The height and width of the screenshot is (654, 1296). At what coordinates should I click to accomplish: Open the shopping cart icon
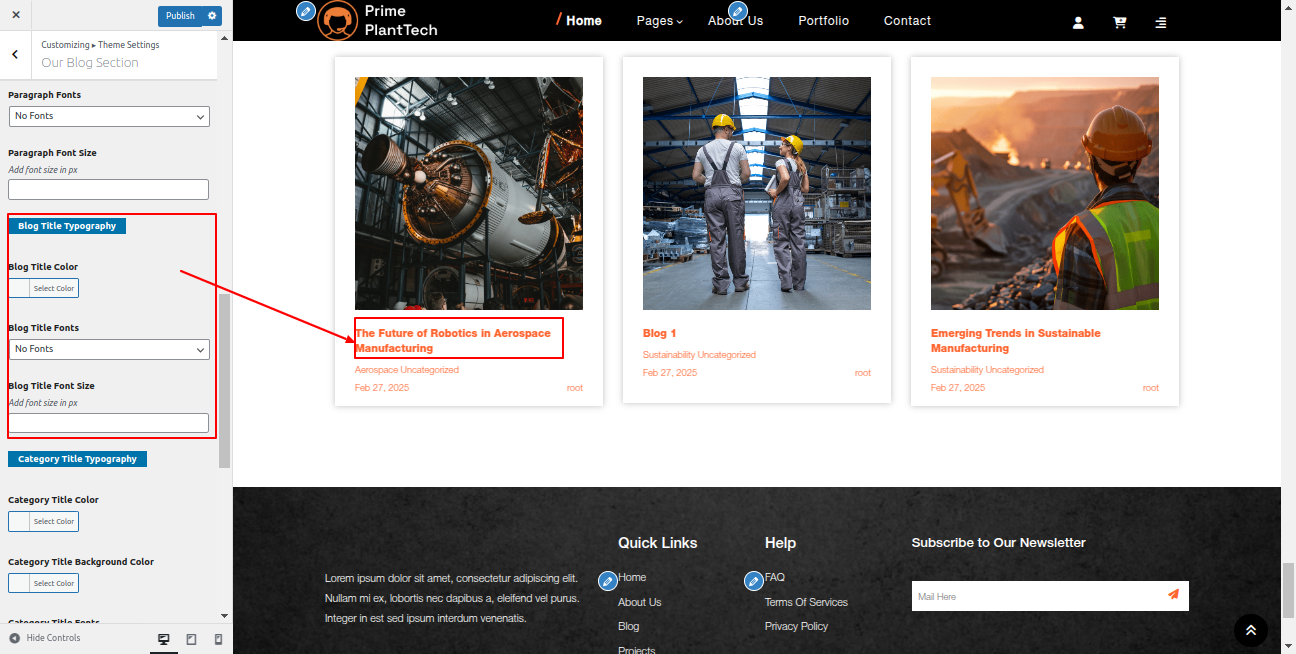coord(1119,23)
